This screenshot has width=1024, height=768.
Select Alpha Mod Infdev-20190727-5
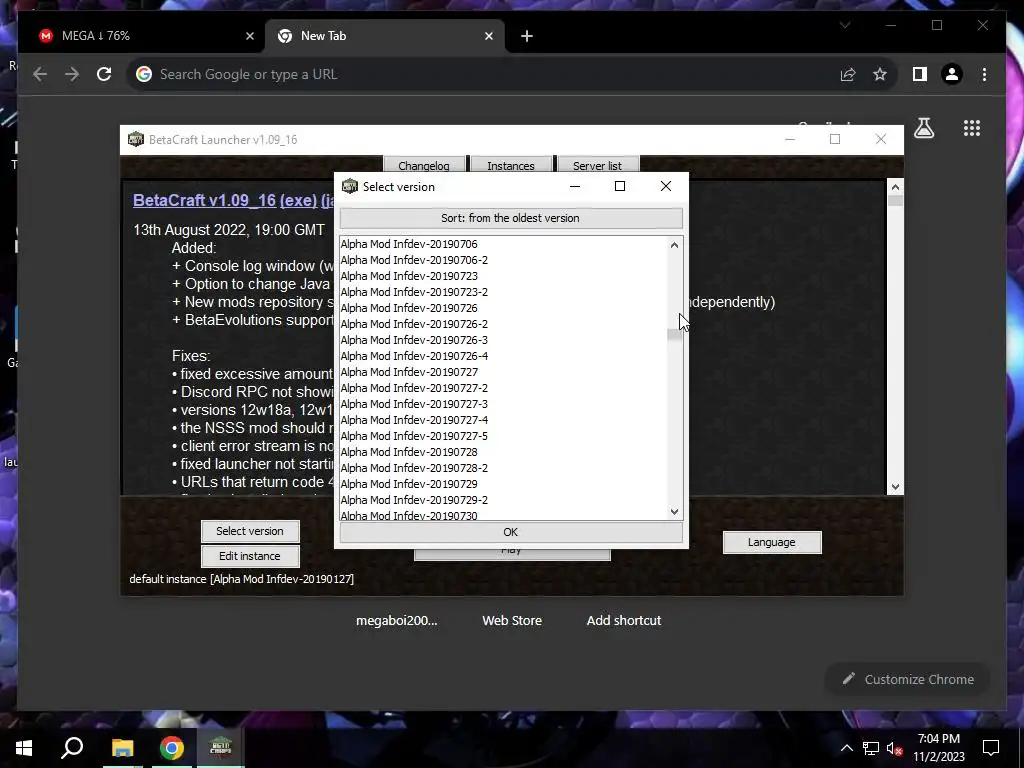pyautogui.click(x=503, y=436)
